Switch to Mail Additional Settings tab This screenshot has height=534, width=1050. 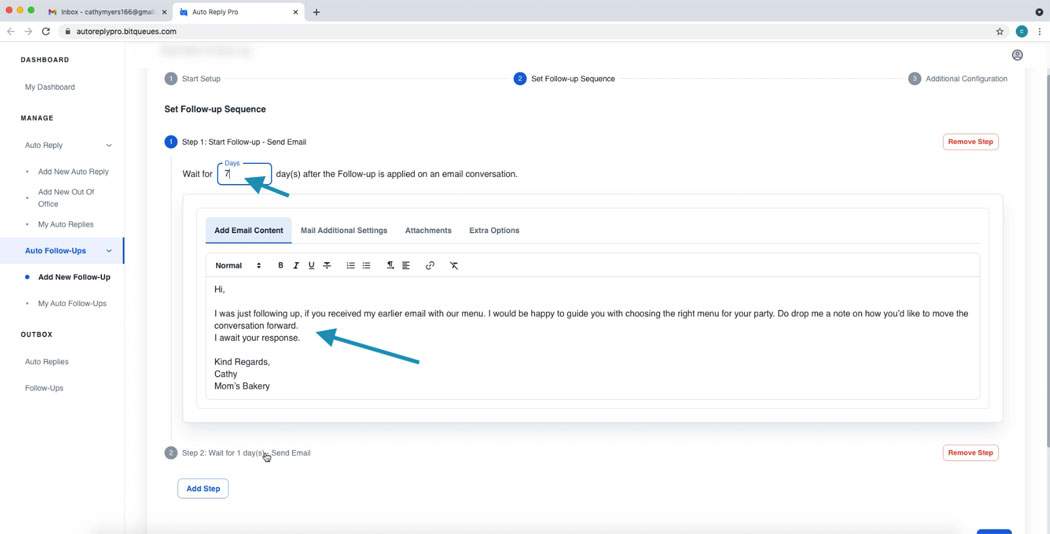pos(344,230)
